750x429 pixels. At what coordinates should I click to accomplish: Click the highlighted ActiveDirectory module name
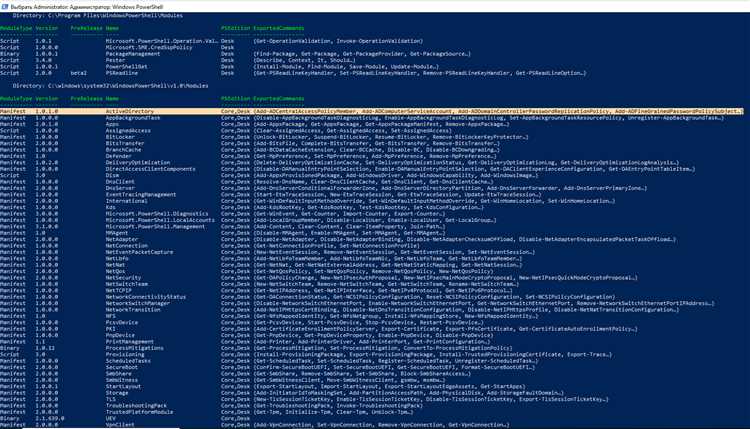click(130, 111)
